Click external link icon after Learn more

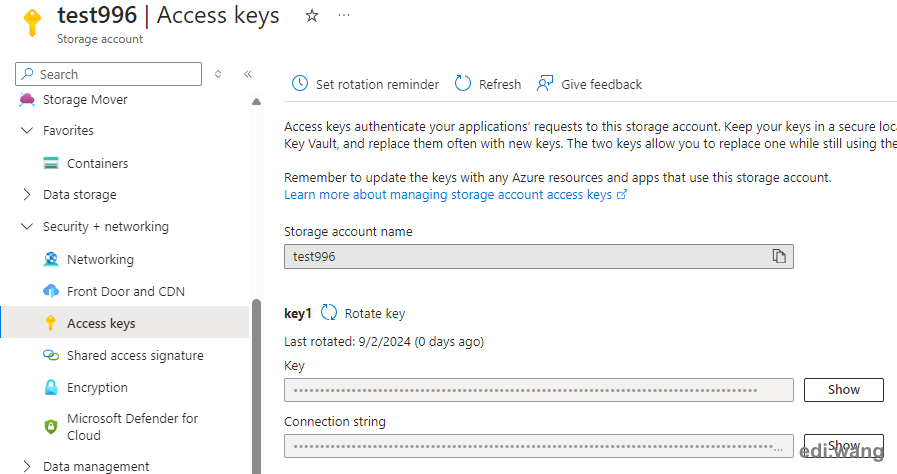pos(622,194)
